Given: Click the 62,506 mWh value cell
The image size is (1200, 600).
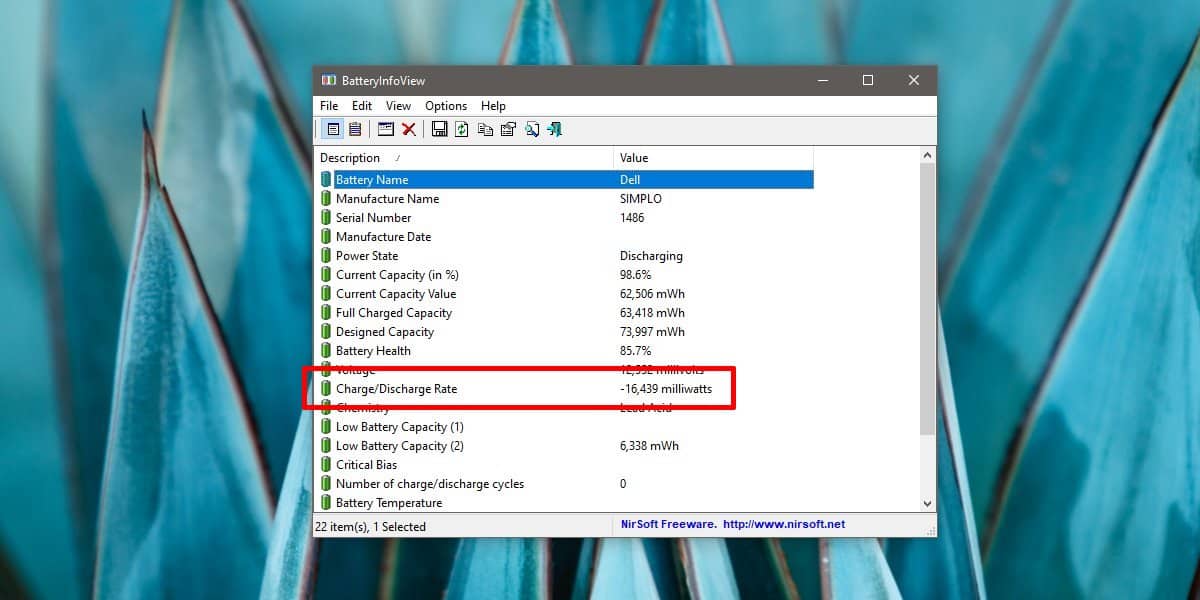Looking at the screenshot, I should (653, 294).
